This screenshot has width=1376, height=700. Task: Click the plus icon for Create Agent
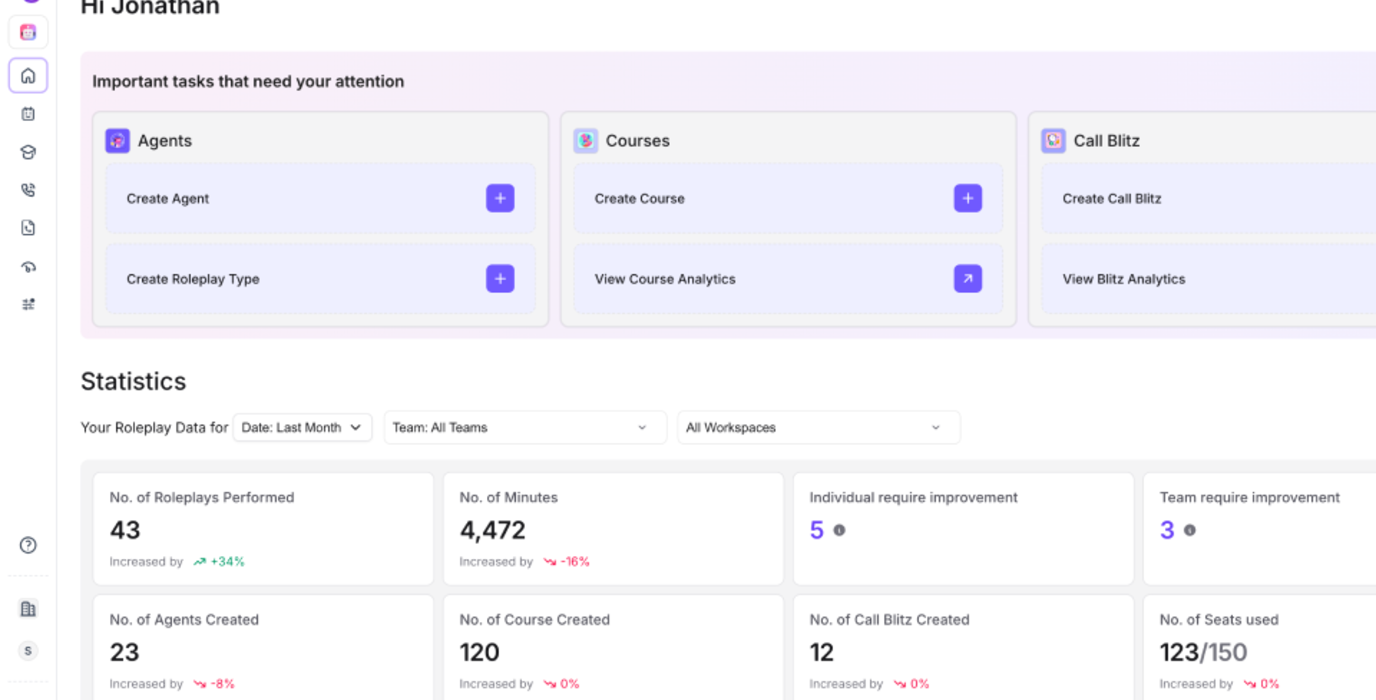(500, 198)
